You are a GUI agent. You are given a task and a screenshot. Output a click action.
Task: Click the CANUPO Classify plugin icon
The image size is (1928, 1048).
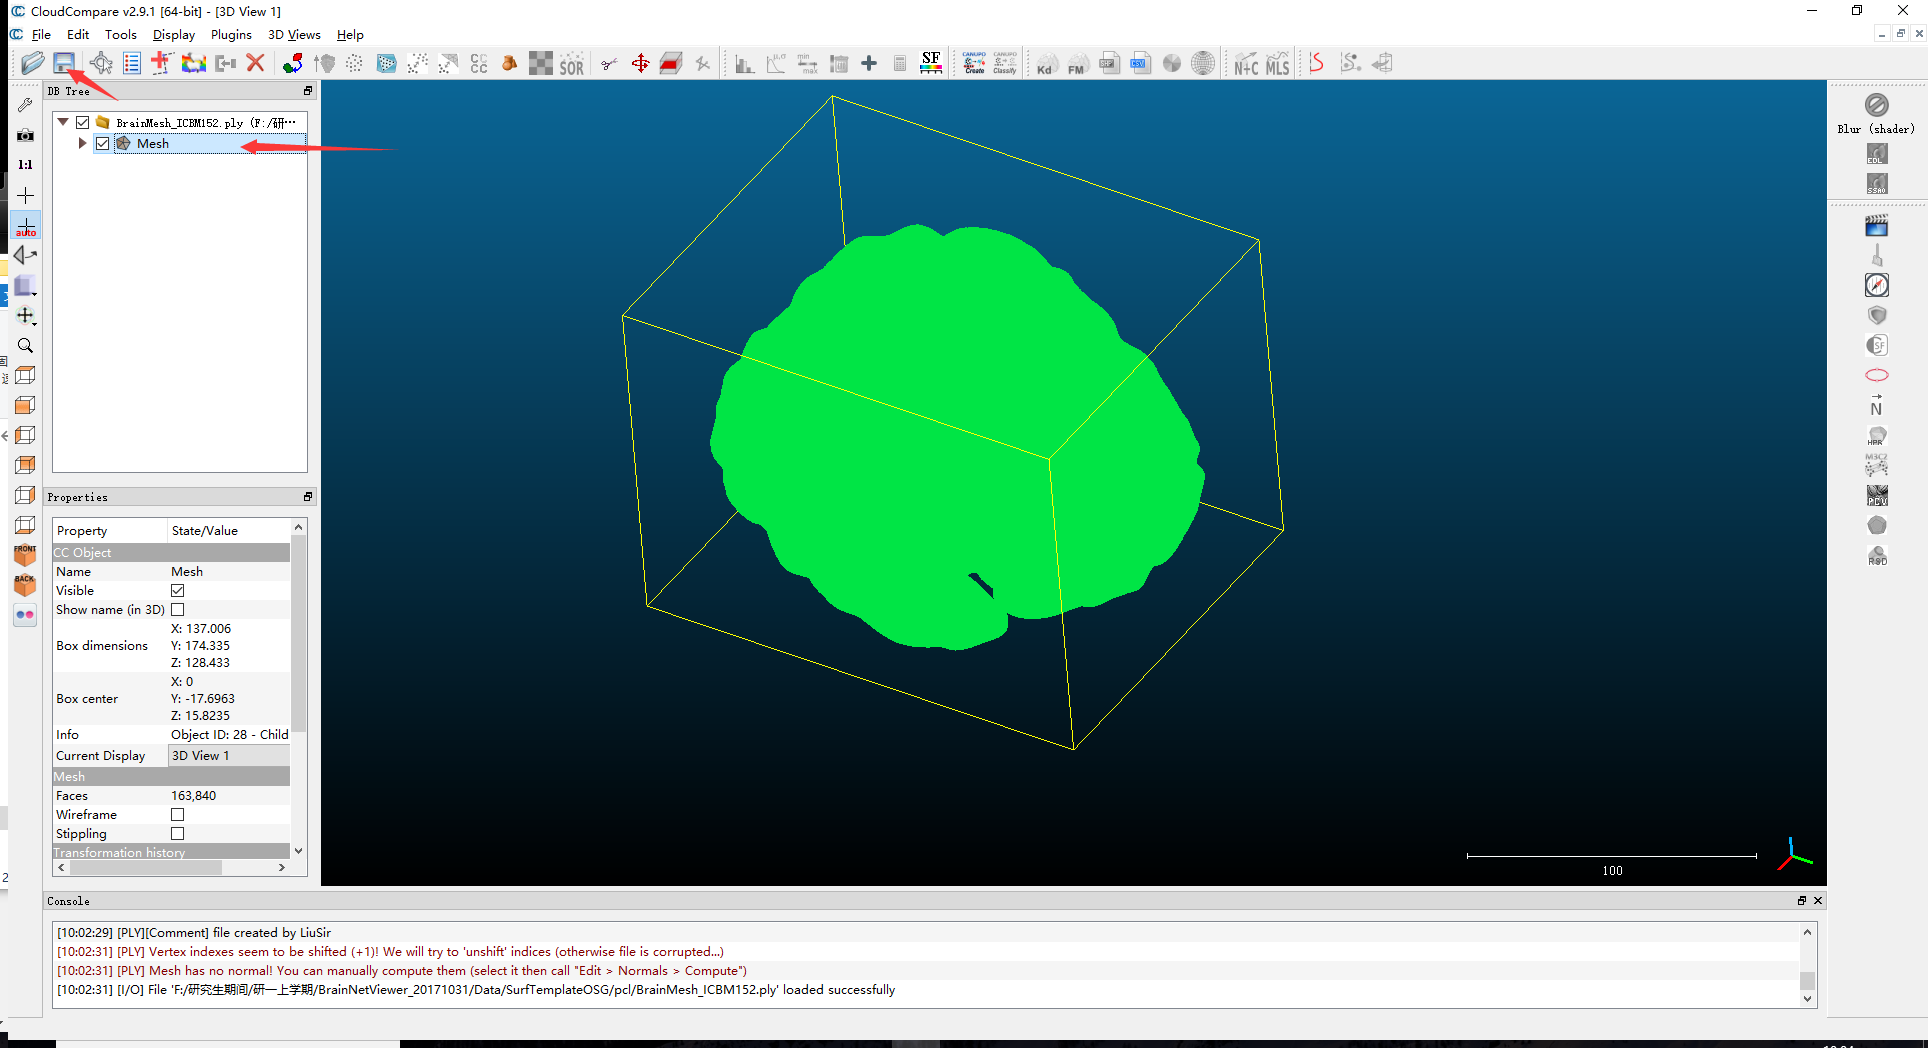coord(1005,63)
